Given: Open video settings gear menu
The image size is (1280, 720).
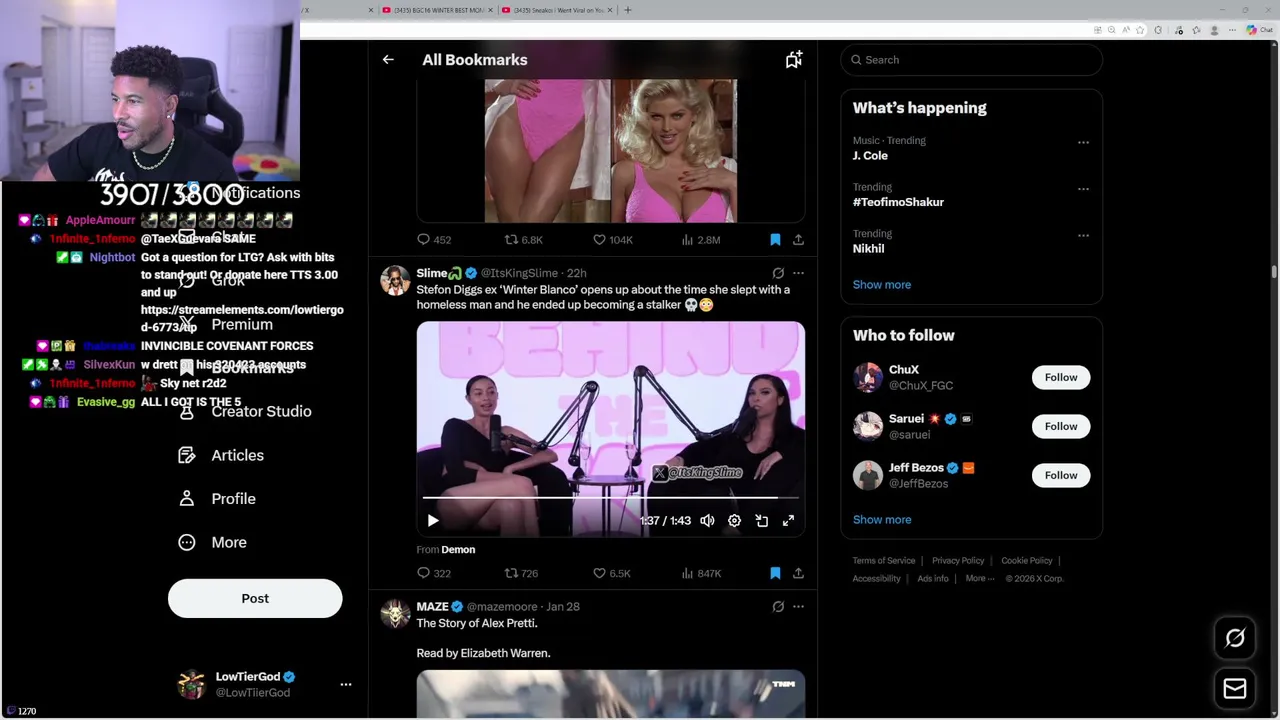Looking at the screenshot, I should [x=734, y=520].
